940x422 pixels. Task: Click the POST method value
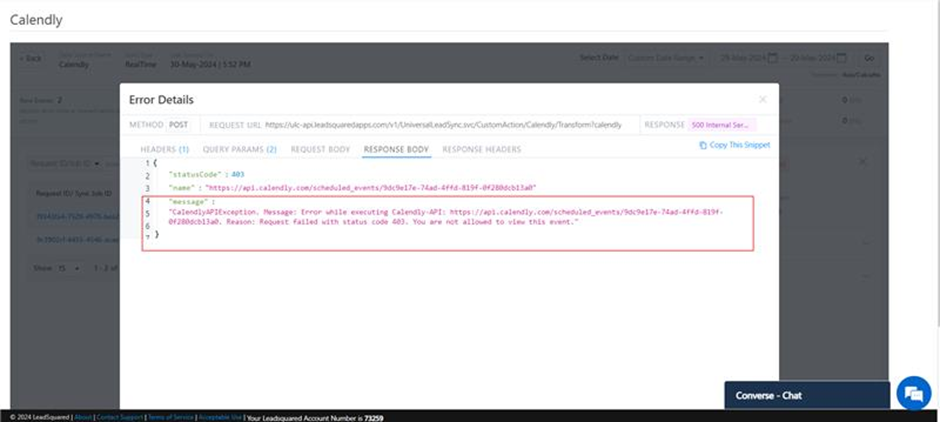point(178,125)
